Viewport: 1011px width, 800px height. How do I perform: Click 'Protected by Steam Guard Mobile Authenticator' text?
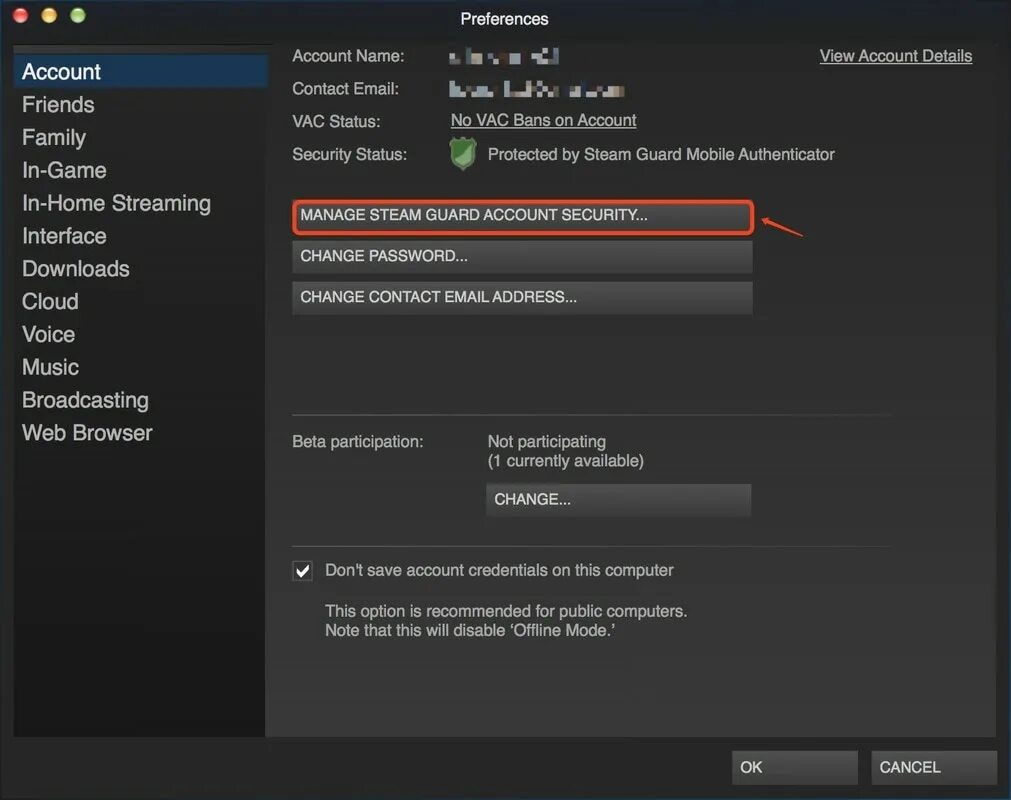661,155
